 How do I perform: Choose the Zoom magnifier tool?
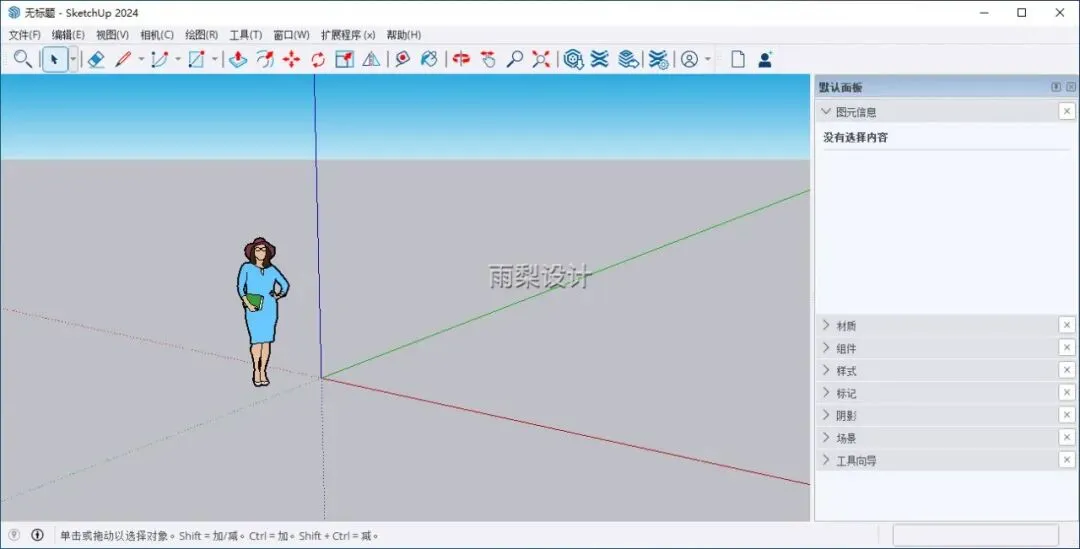515,59
